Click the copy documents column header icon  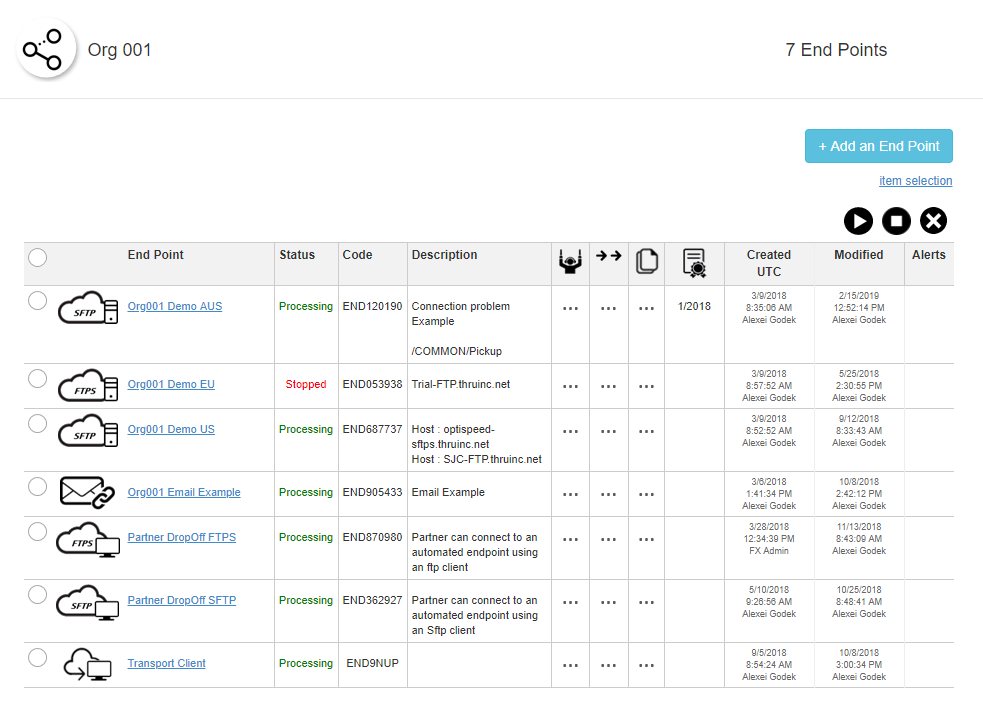click(646, 262)
